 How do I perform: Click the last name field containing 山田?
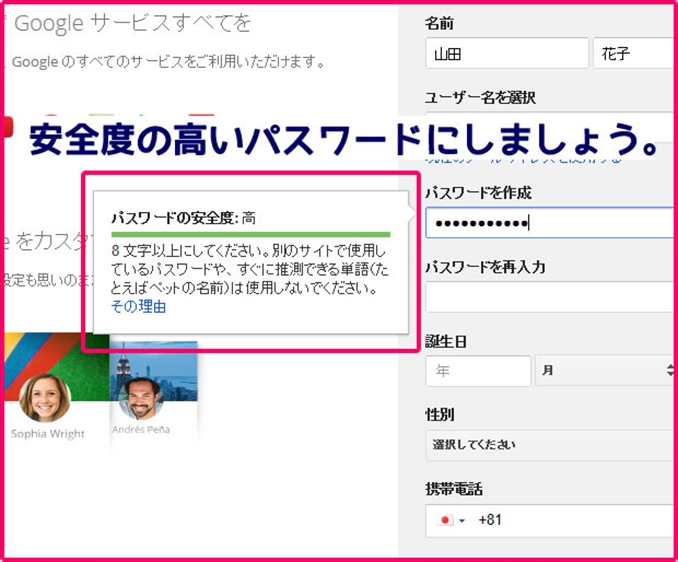(x=506, y=53)
